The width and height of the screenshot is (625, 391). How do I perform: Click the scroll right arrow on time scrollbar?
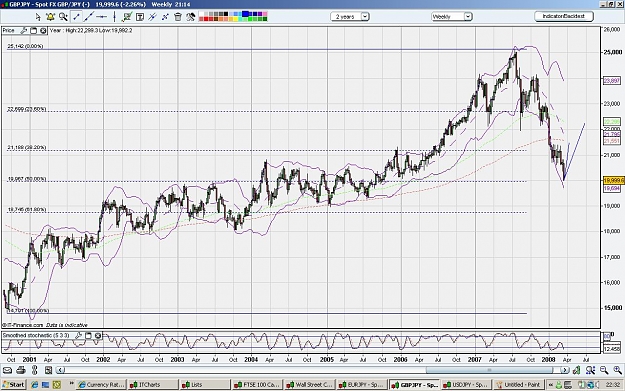point(564,370)
